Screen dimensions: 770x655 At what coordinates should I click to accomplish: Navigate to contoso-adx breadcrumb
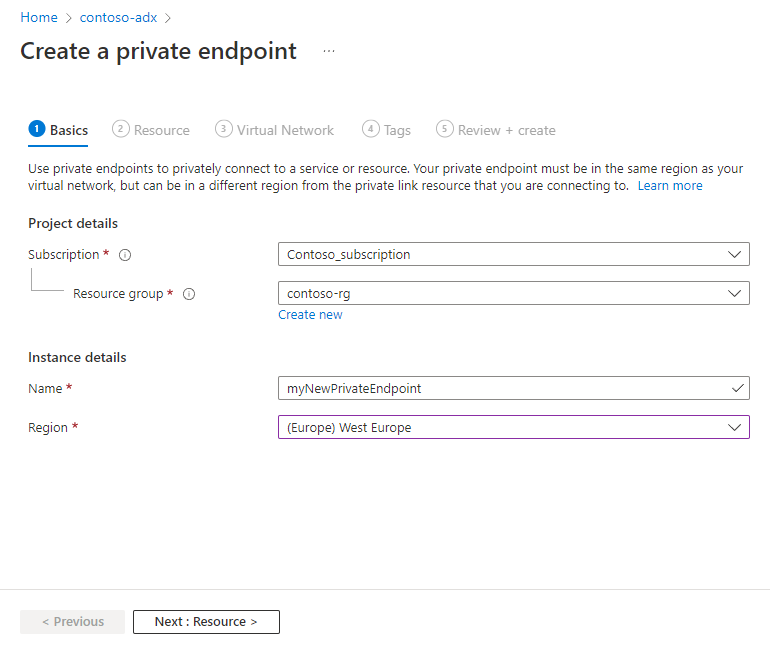118,18
